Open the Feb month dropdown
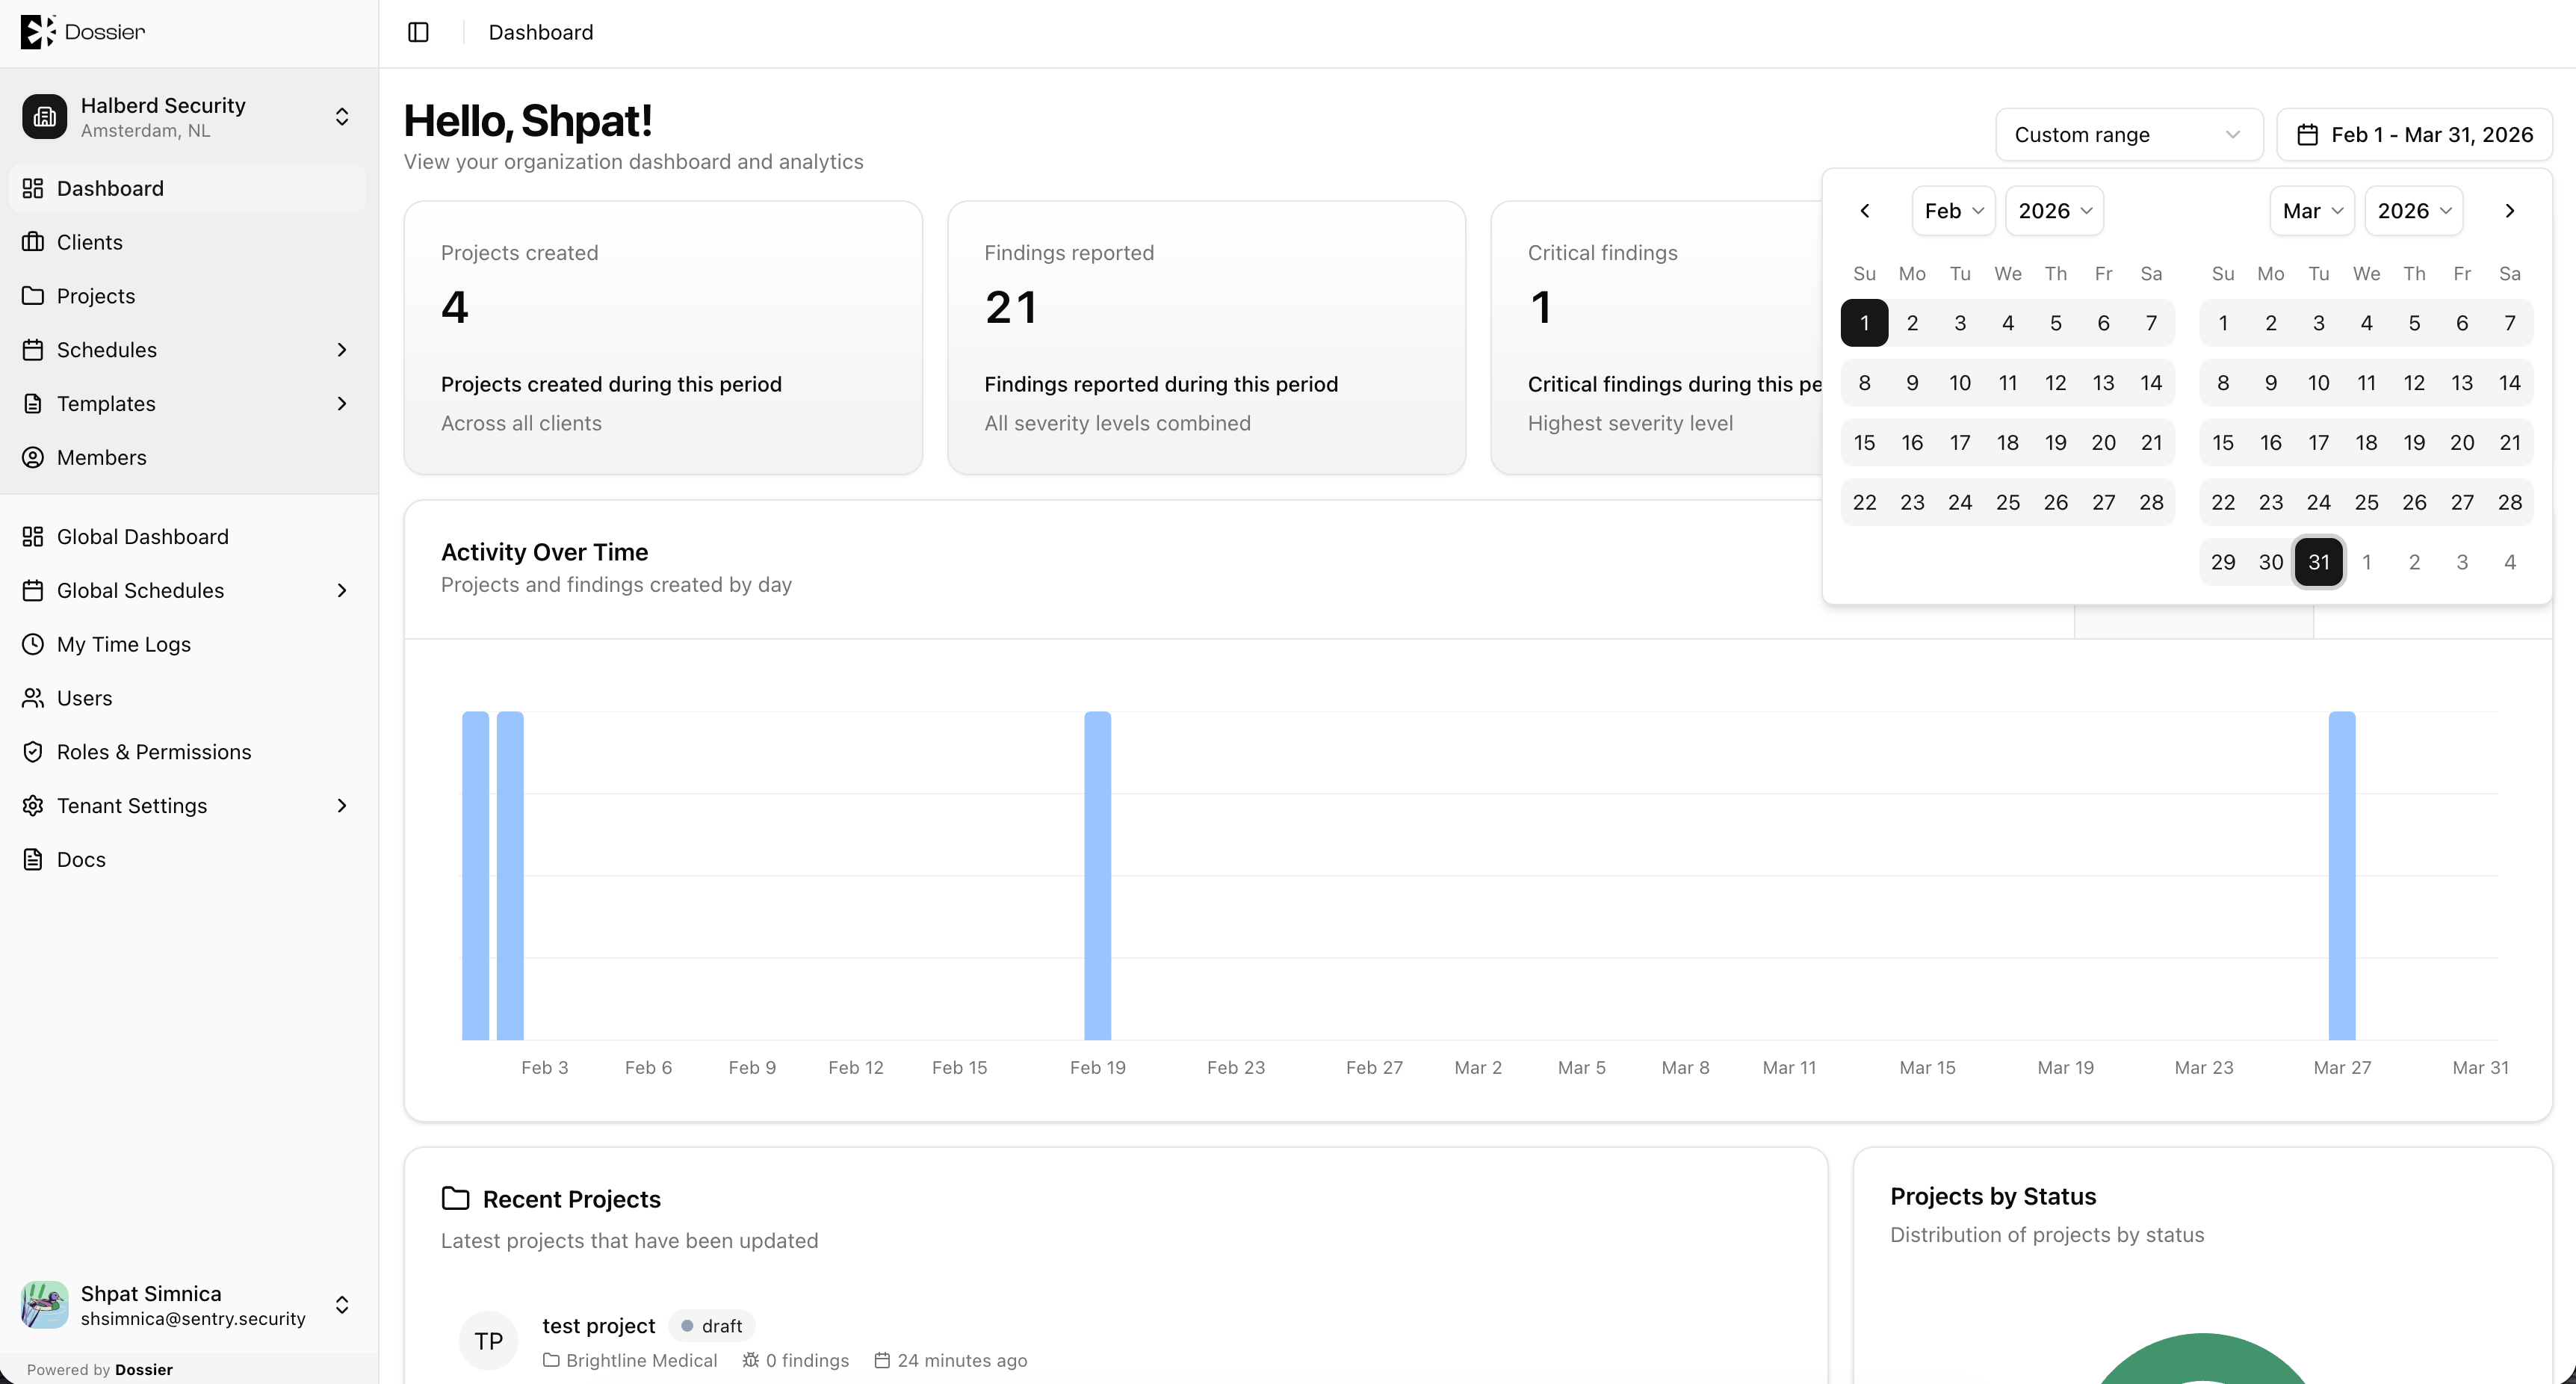This screenshot has width=2576, height=1384. (1953, 211)
